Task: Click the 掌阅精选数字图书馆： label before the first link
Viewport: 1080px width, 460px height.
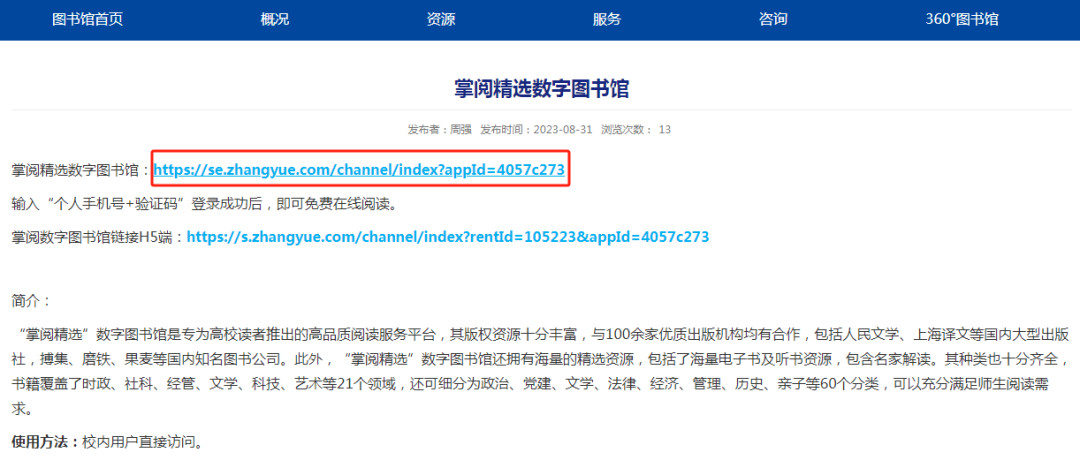Action: point(80,171)
